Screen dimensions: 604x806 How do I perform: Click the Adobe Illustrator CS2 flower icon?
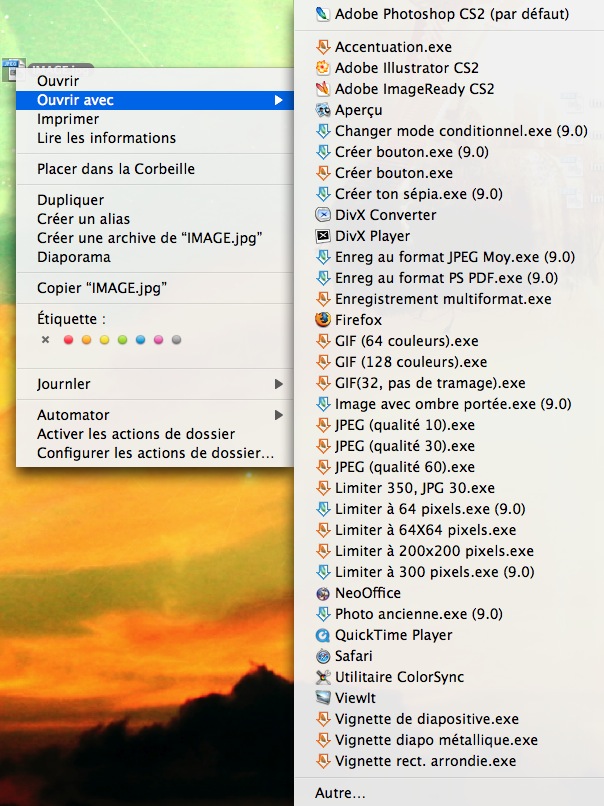pyautogui.click(x=322, y=68)
